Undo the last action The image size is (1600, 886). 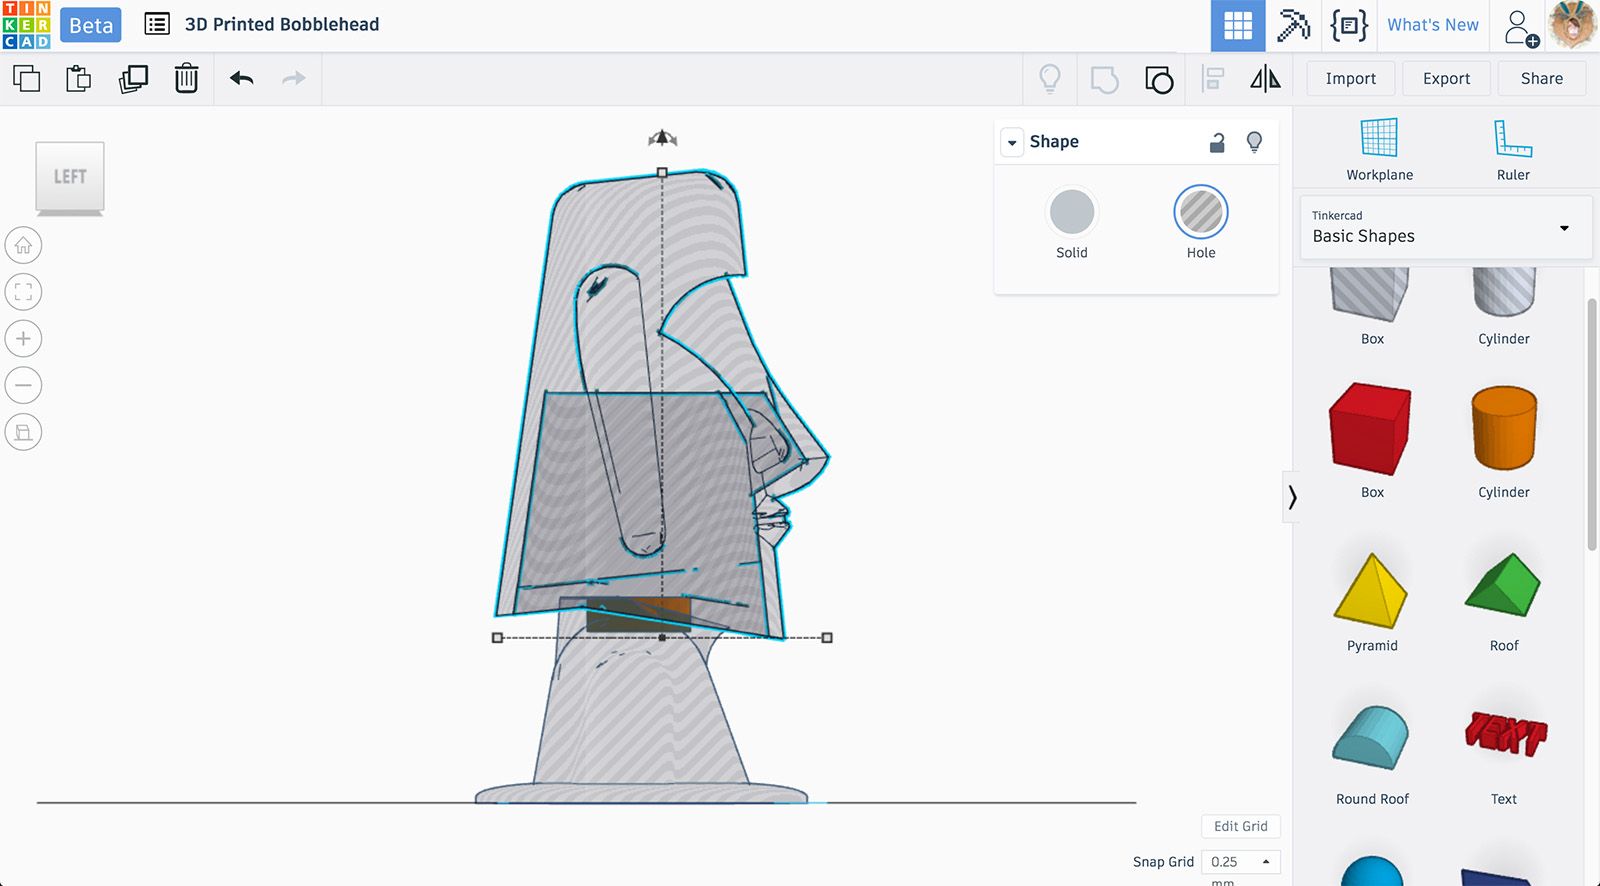(x=241, y=78)
